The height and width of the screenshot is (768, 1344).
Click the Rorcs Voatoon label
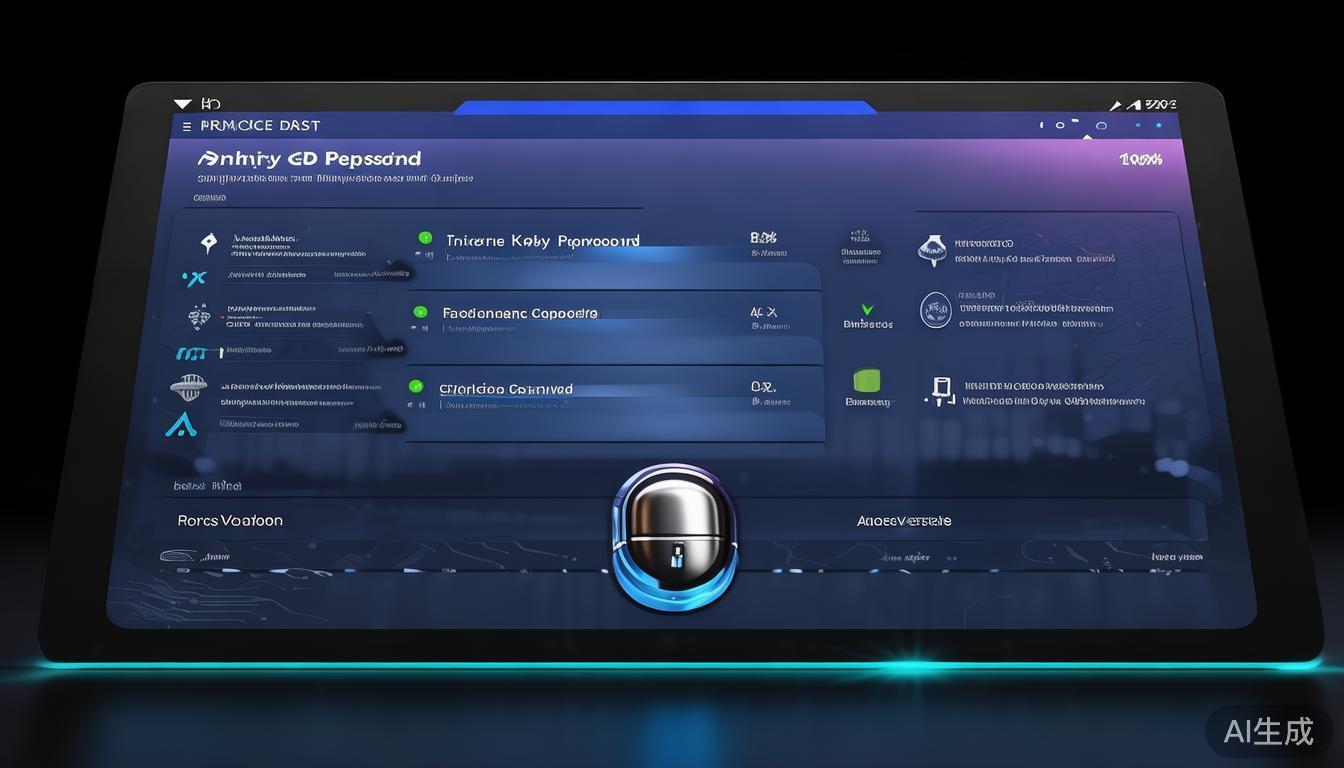point(230,520)
